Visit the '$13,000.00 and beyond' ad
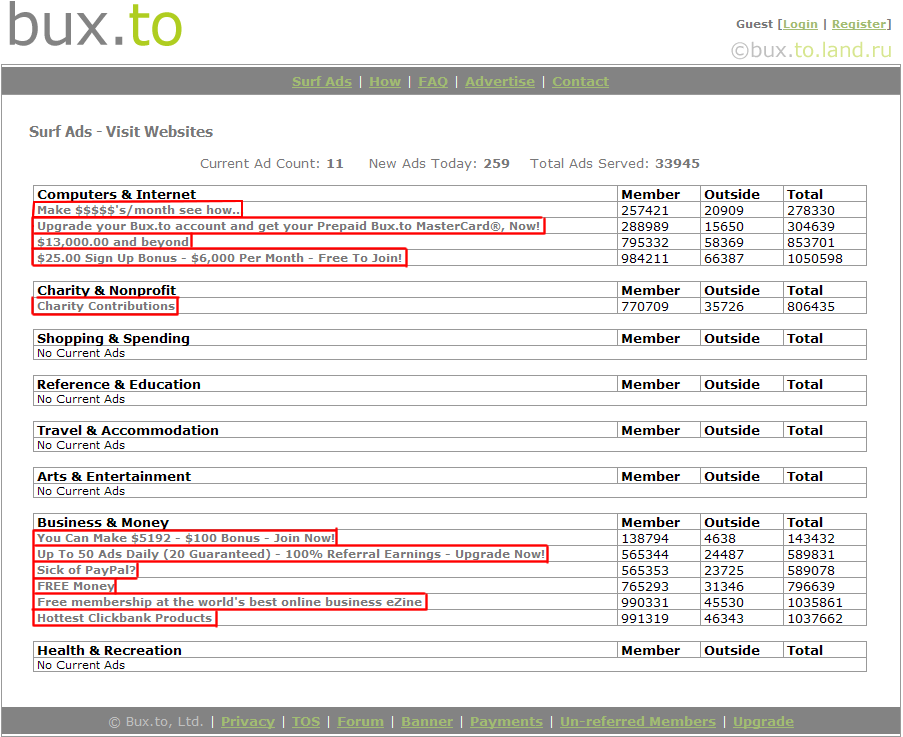 point(112,242)
